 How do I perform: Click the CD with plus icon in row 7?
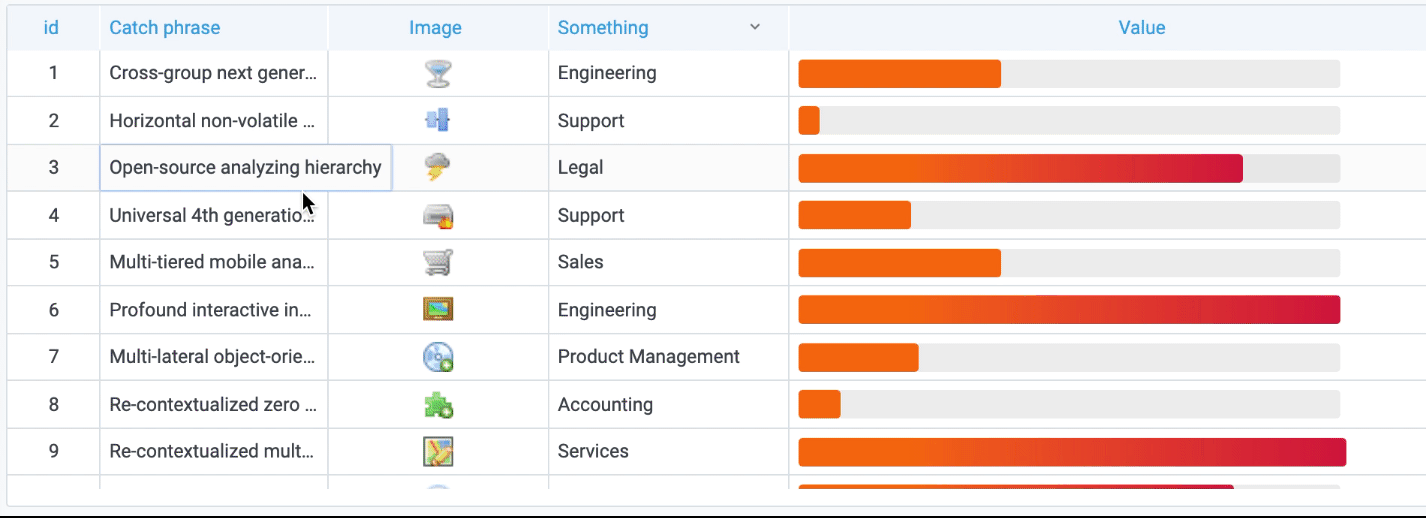coord(438,357)
